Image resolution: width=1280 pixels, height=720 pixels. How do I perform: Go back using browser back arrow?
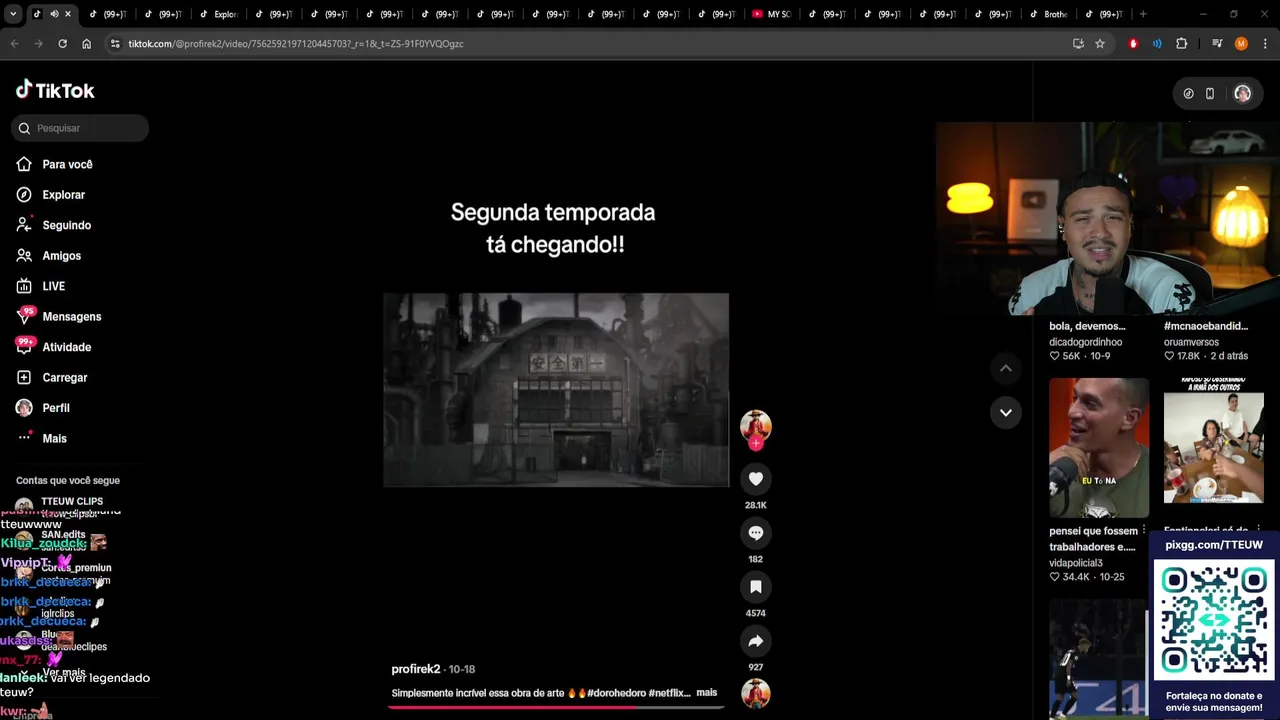coord(14,44)
